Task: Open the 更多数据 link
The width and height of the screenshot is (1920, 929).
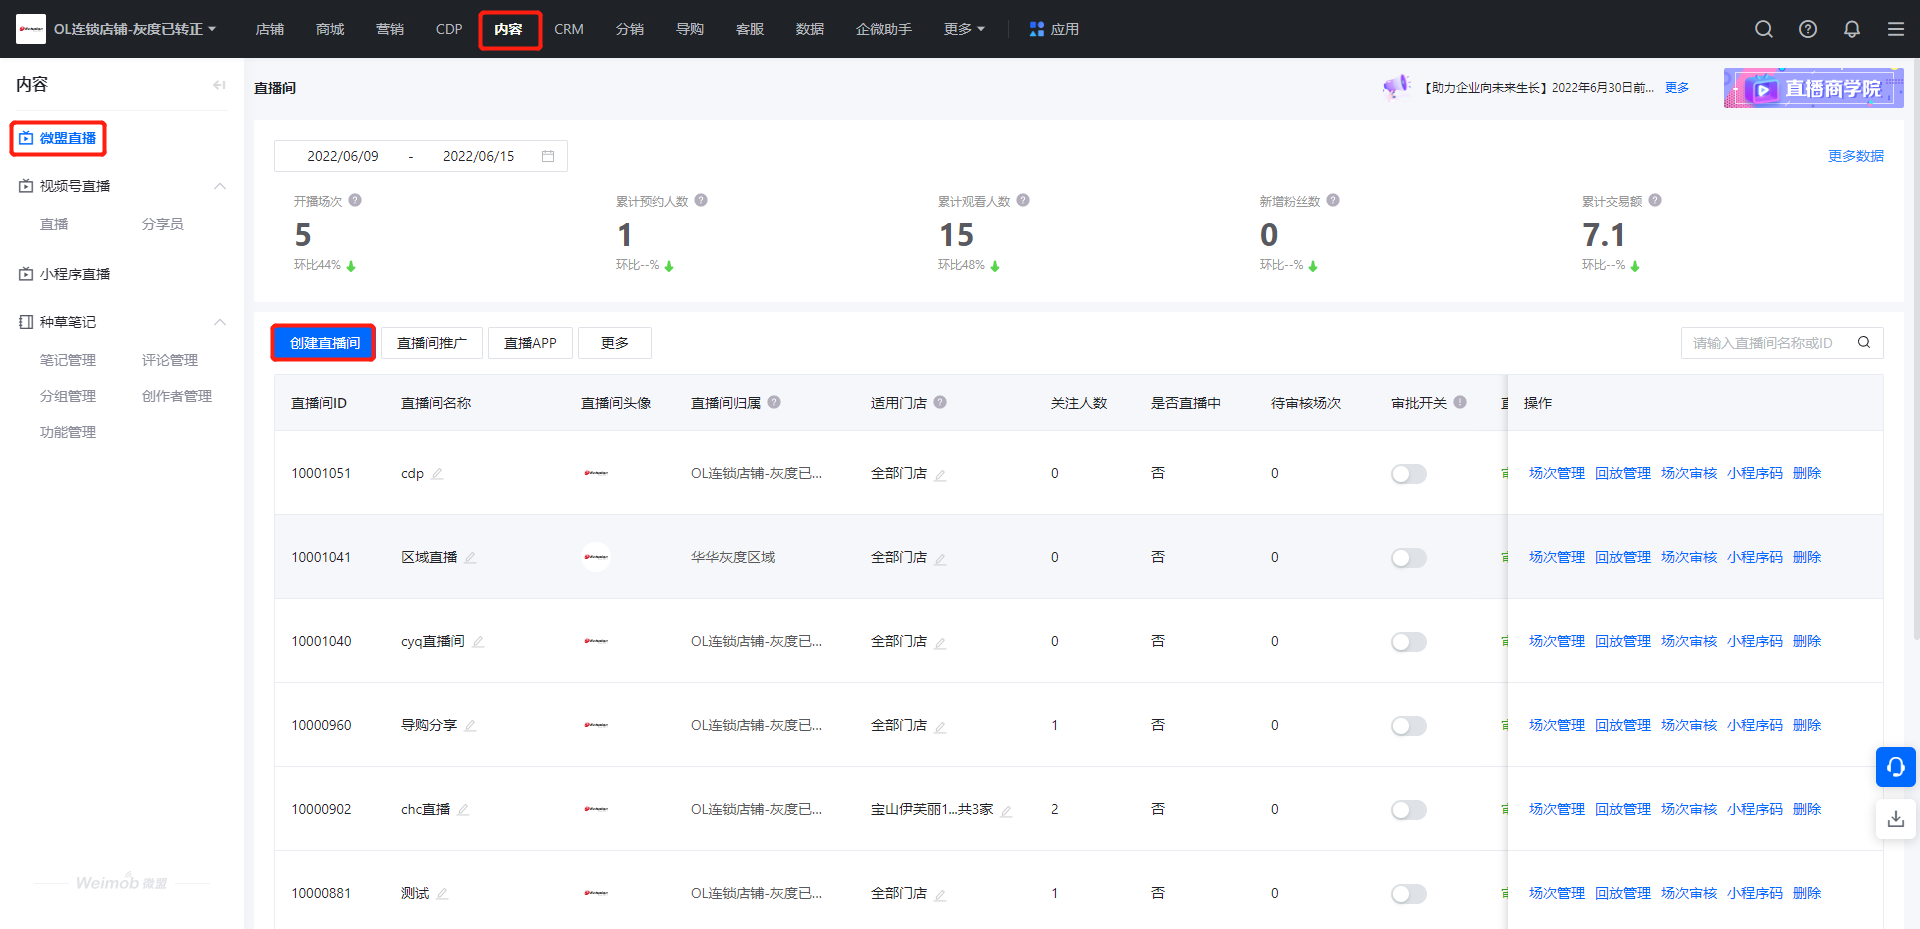Action: (1856, 156)
